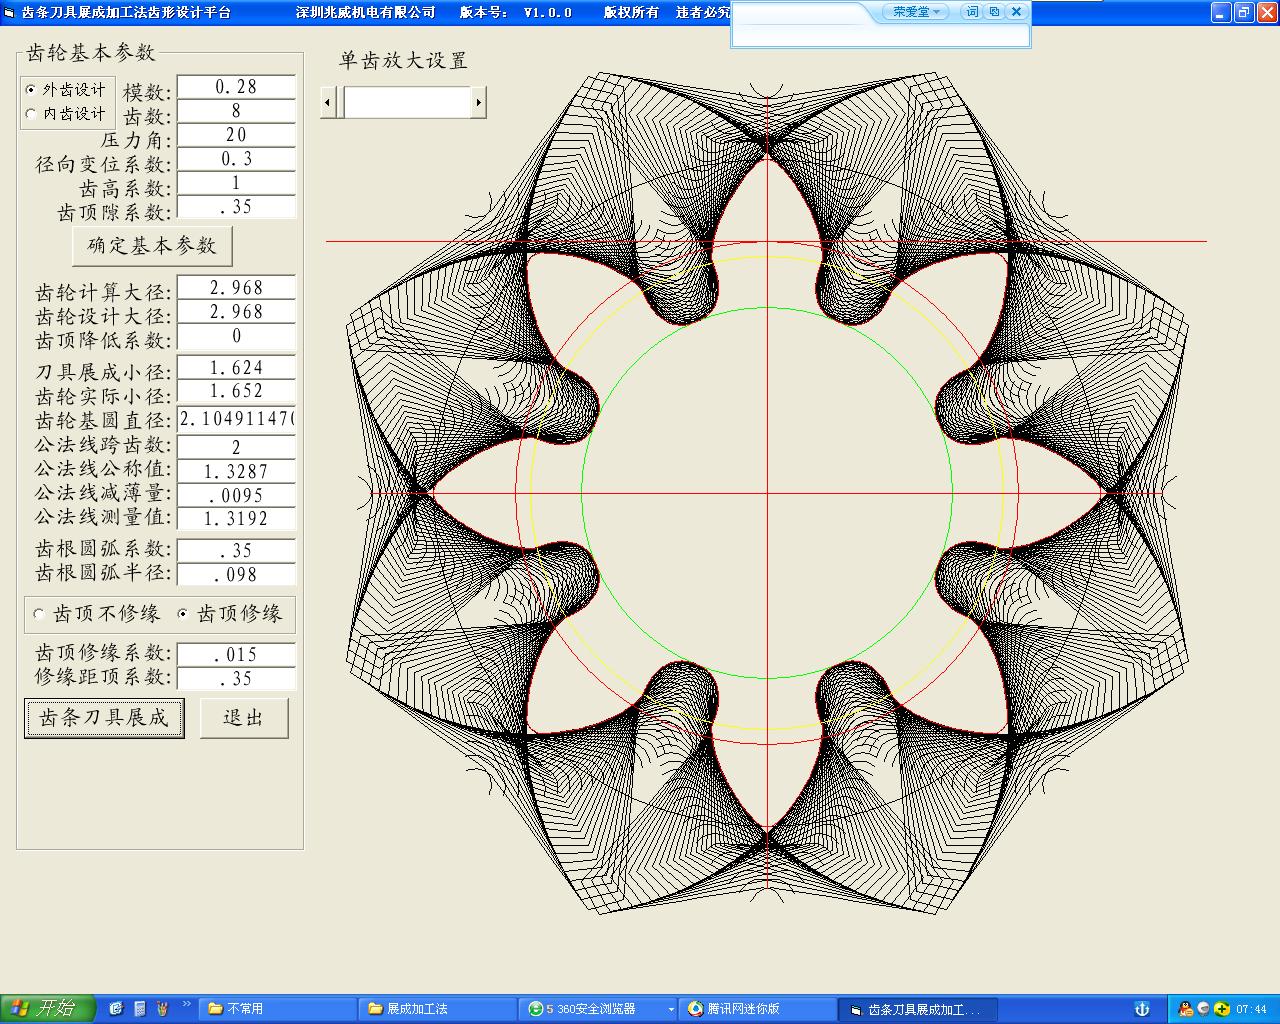Screen dimensions: 1280x1024
Task: Click the 公法线测量值 field
Action: pos(236,519)
